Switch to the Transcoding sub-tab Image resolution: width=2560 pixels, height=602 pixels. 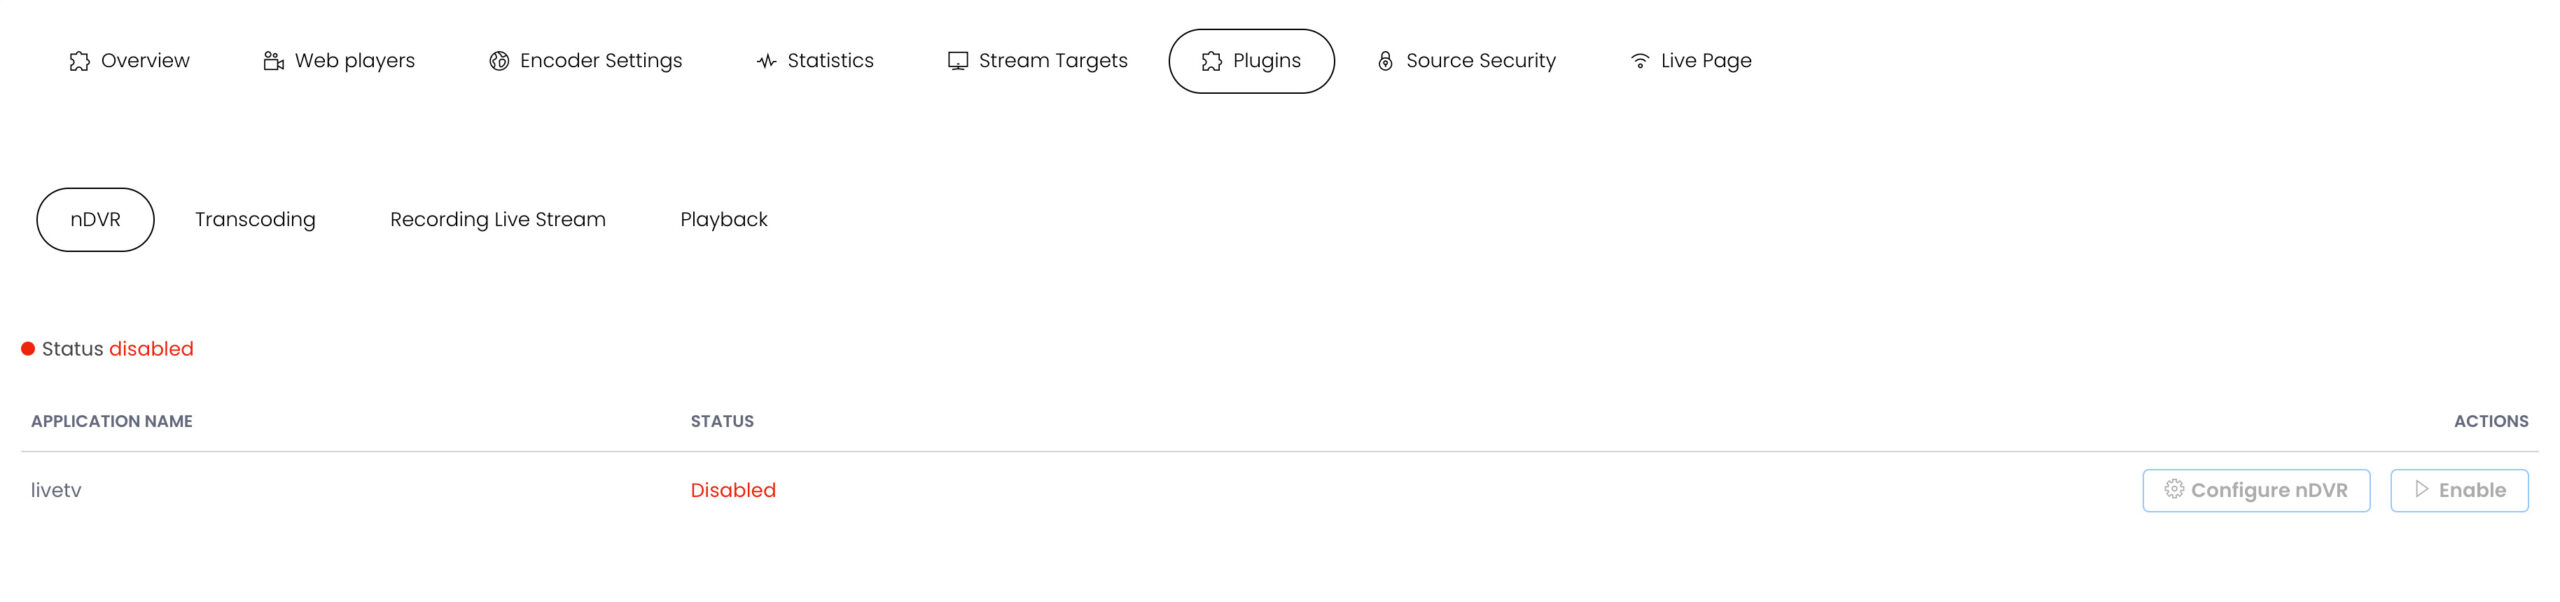[x=255, y=220]
